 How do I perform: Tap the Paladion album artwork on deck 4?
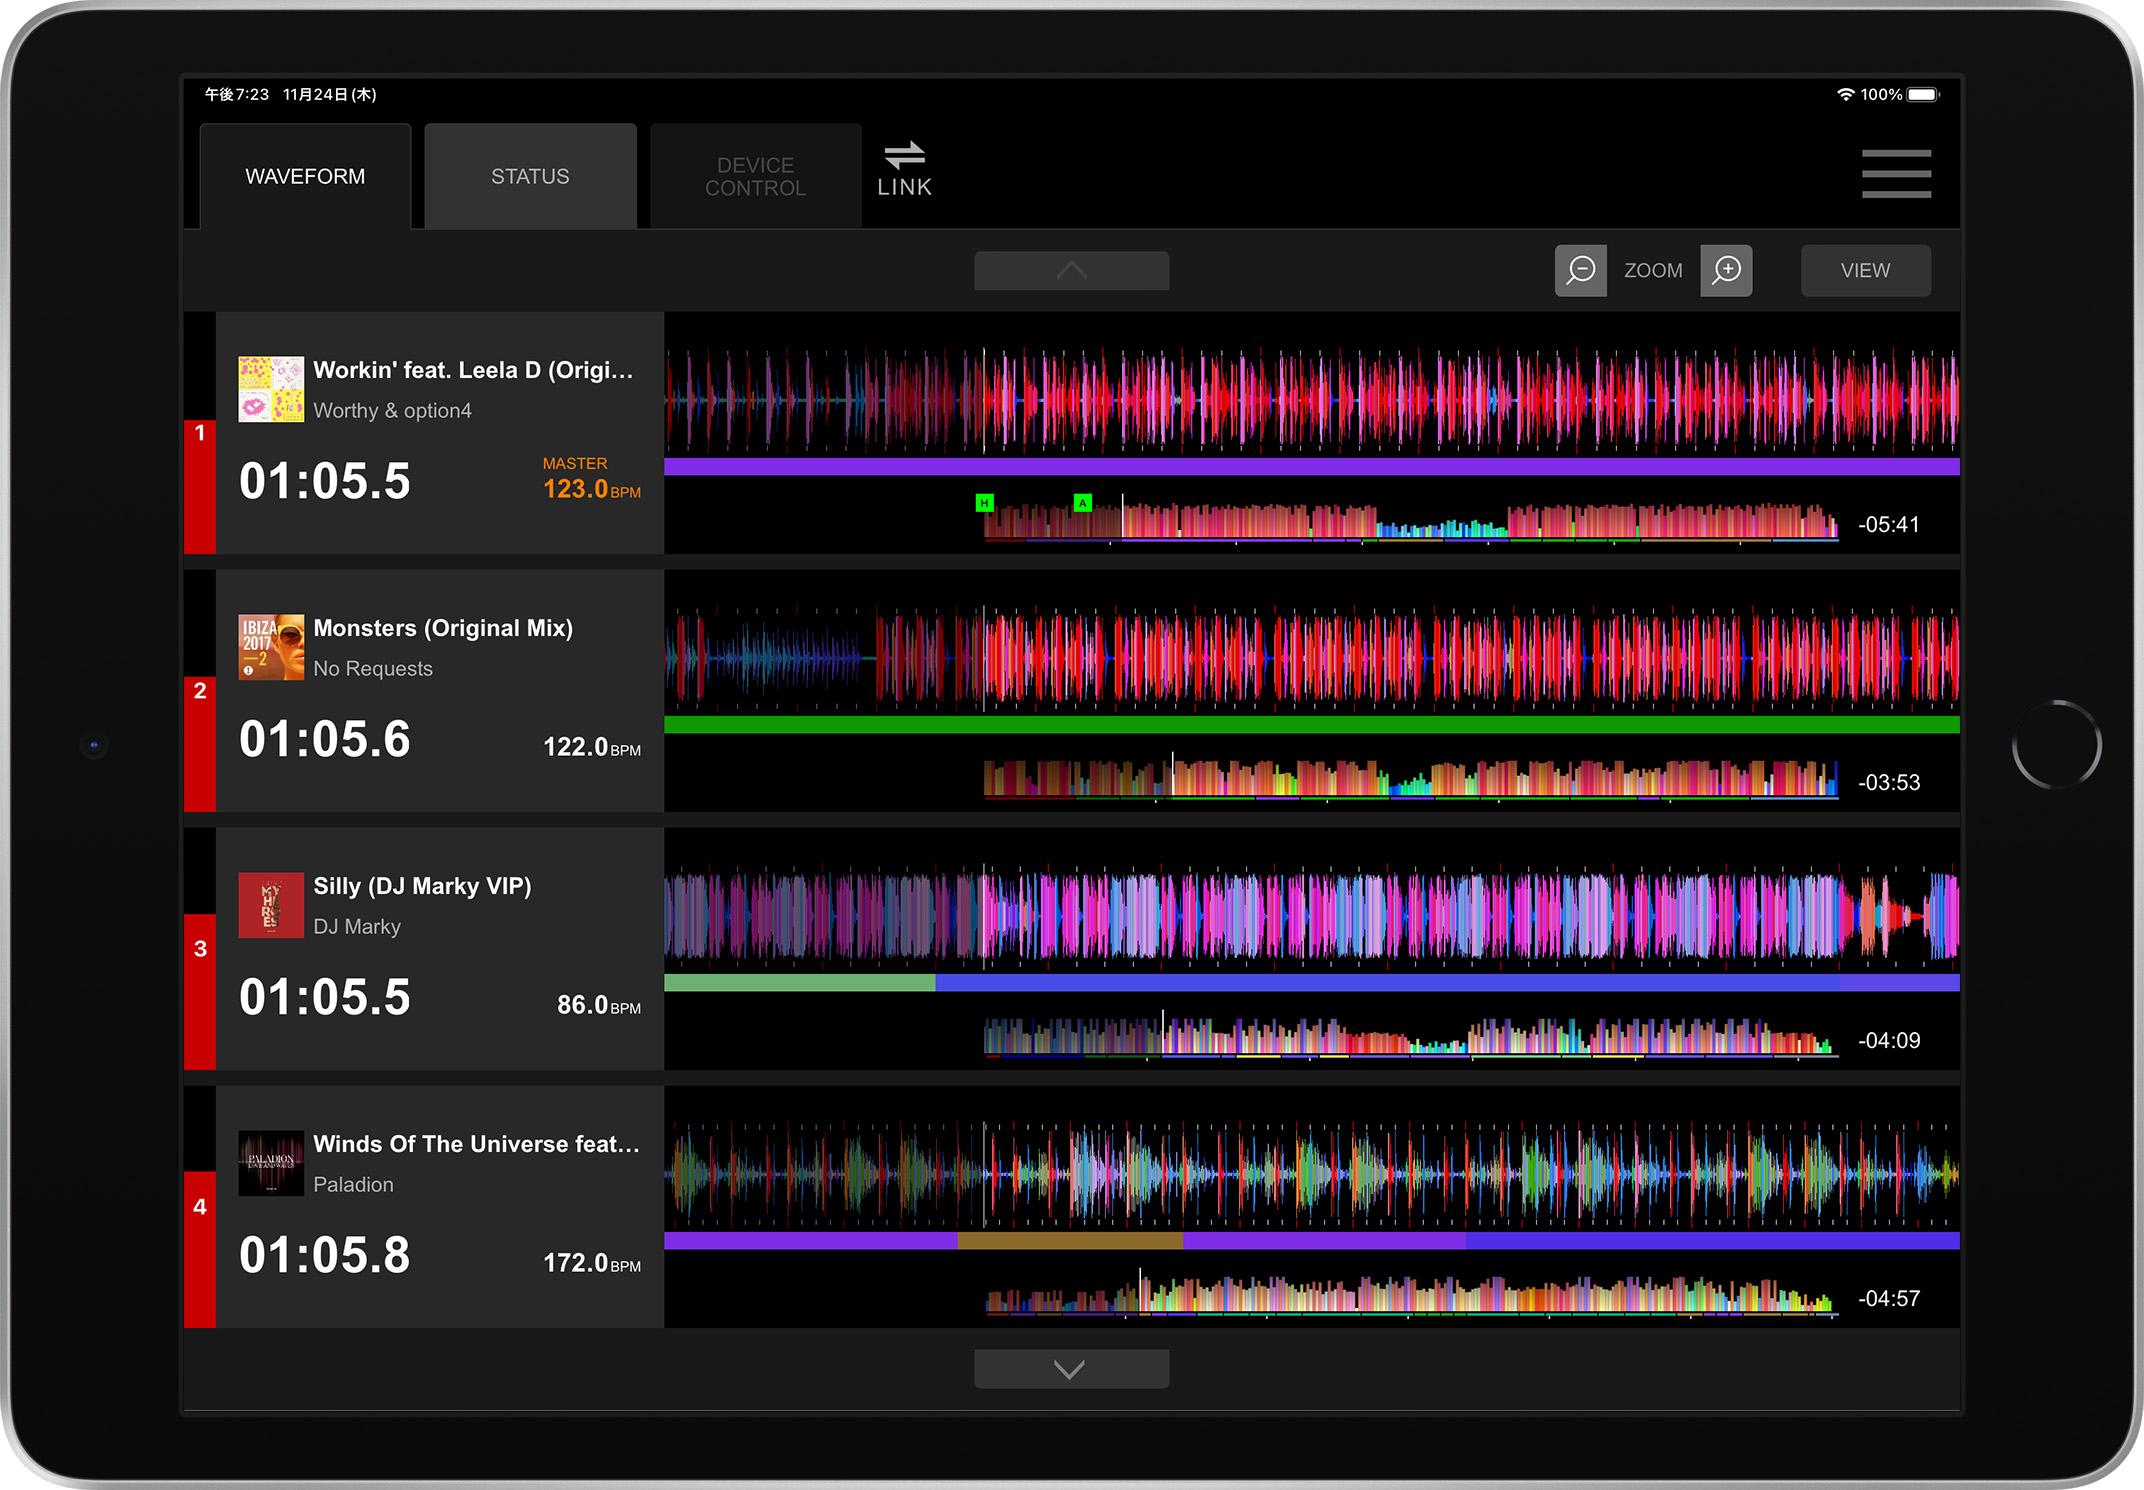271,1163
